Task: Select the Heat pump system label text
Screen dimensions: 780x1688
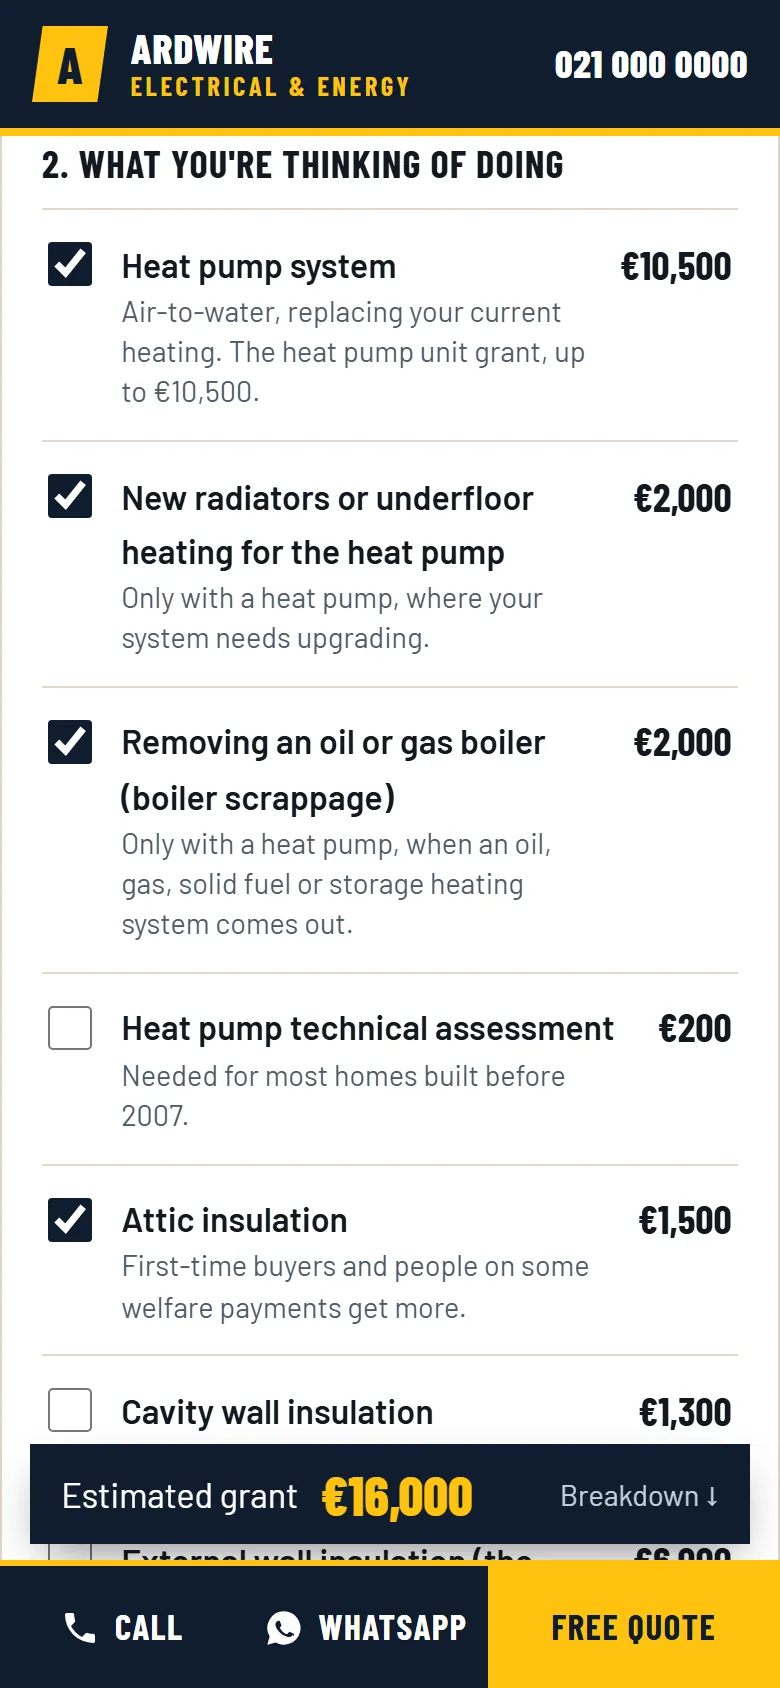Action: 259,267
